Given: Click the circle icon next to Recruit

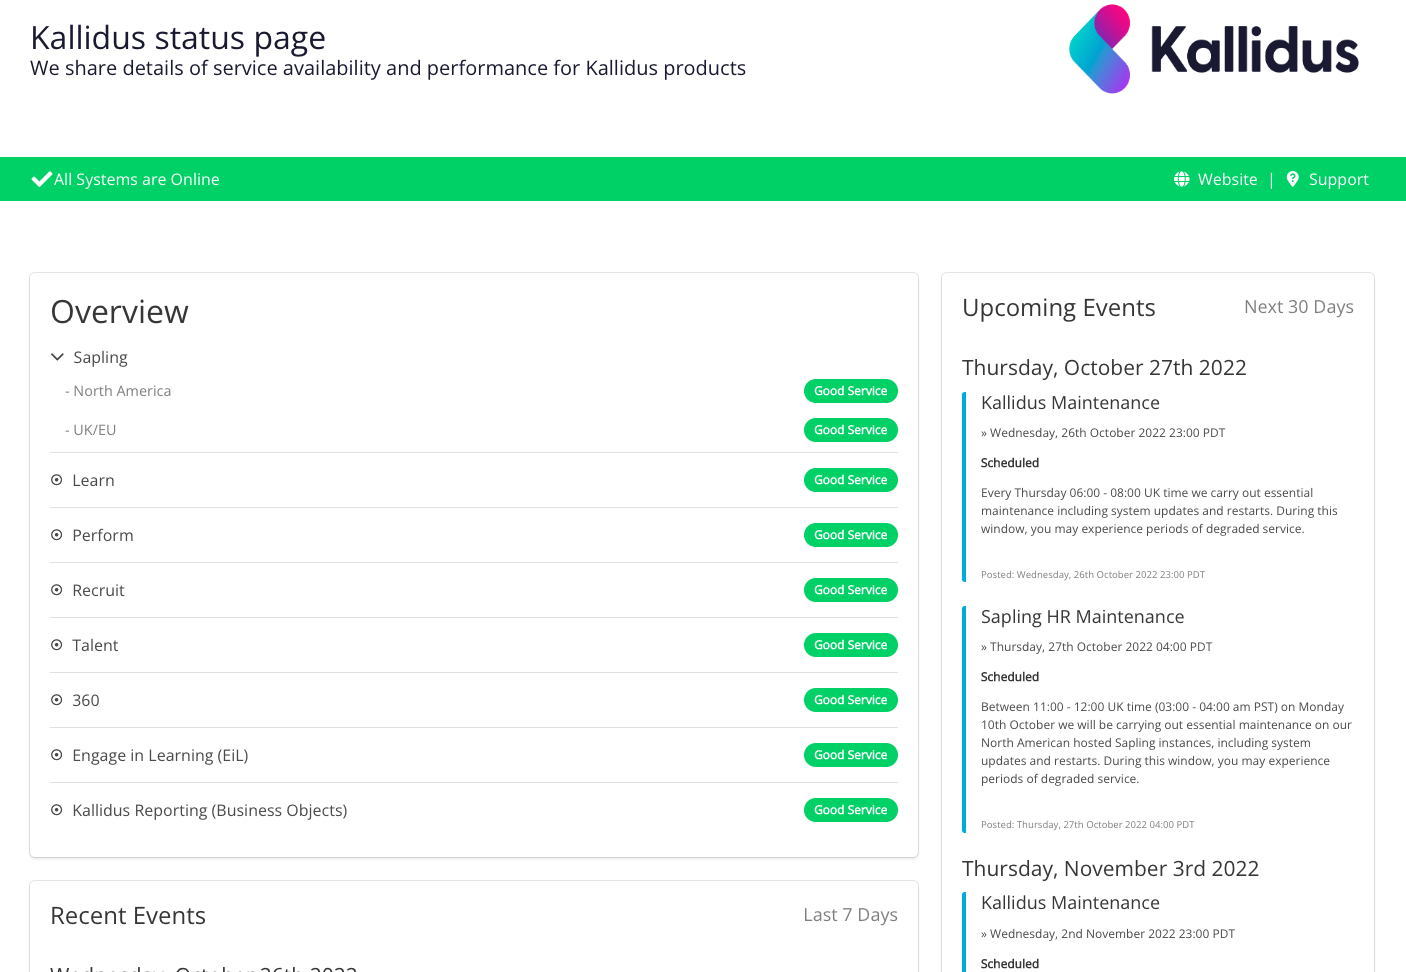Looking at the screenshot, I should pyautogui.click(x=57, y=590).
